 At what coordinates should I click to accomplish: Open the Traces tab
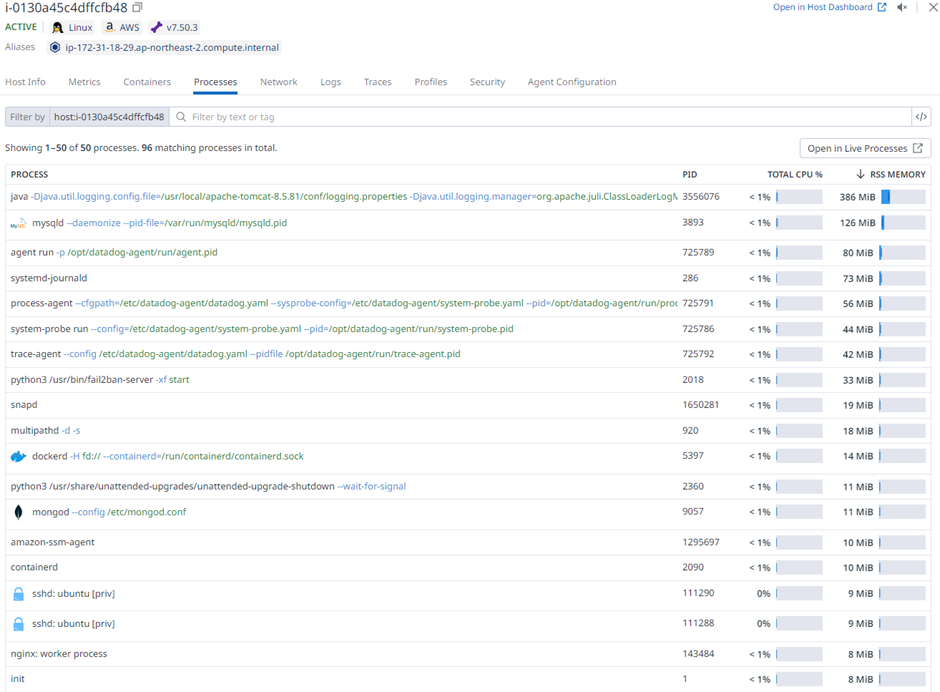(x=378, y=82)
